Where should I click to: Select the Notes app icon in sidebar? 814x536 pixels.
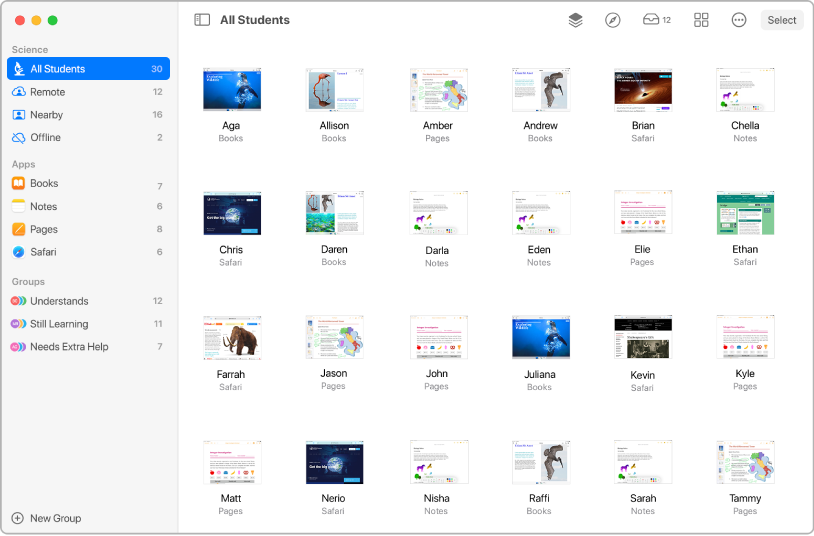pos(19,207)
